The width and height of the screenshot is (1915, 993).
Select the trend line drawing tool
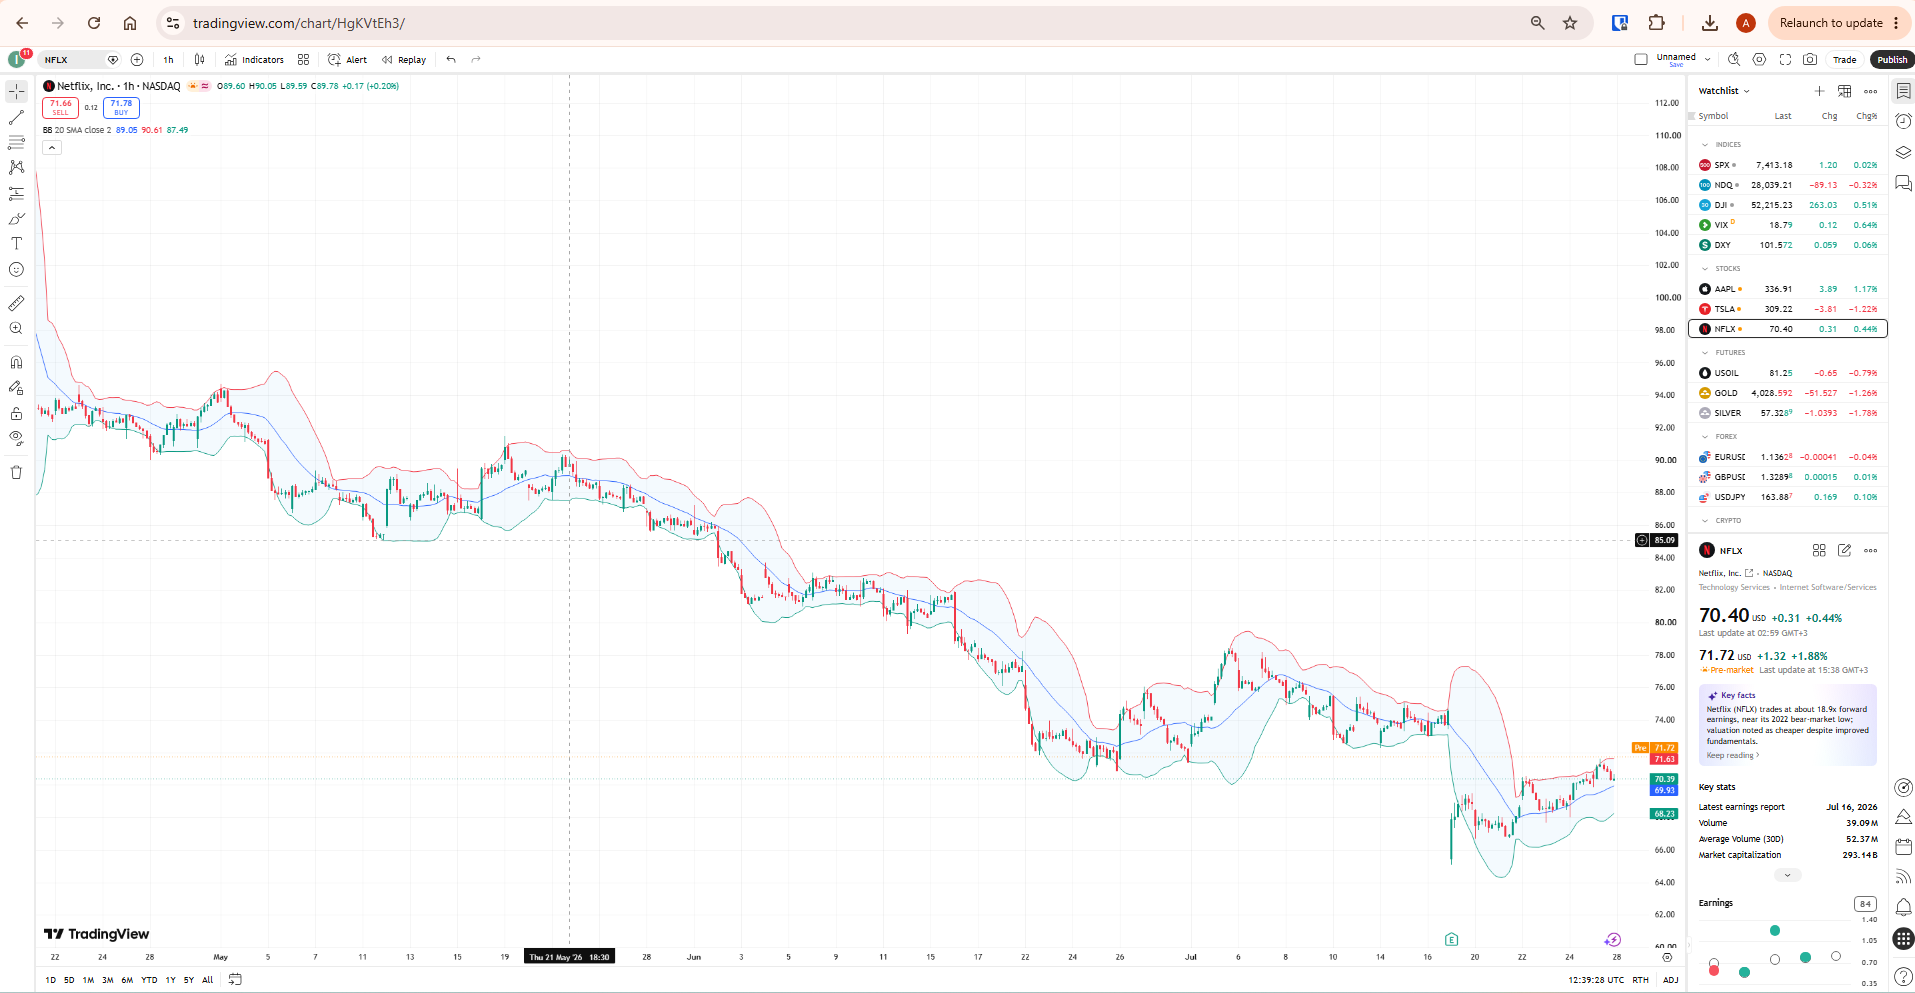pyautogui.click(x=16, y=118)
